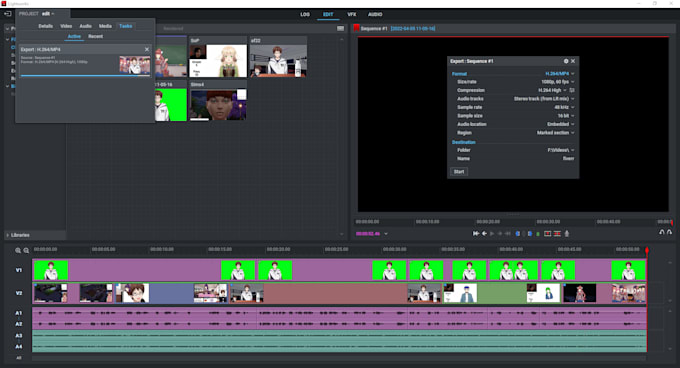Open the Audio location Embedded dropdown
680x368 pixels.
point(561,124)
